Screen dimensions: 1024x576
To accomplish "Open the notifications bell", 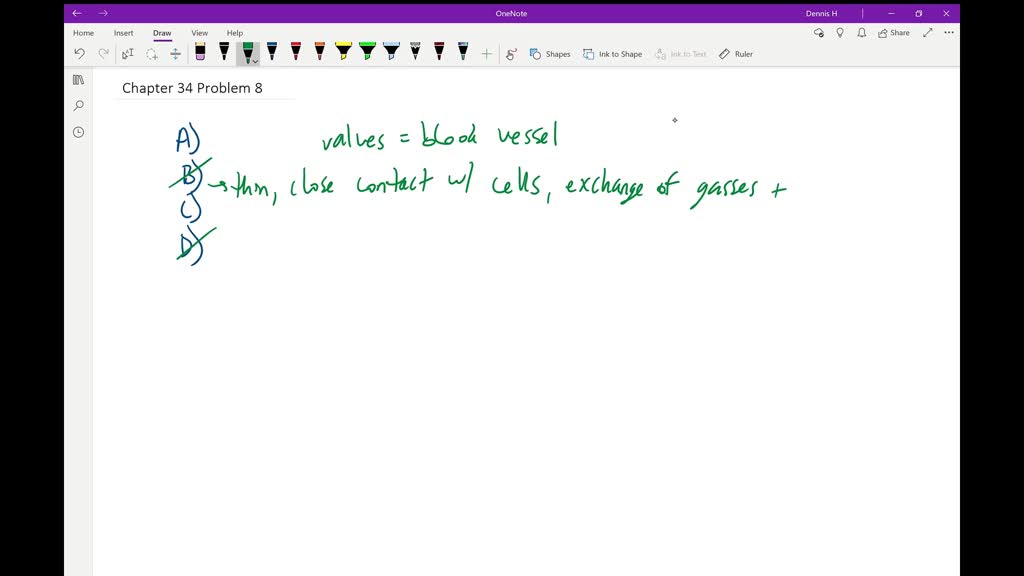I will [861, 33].
